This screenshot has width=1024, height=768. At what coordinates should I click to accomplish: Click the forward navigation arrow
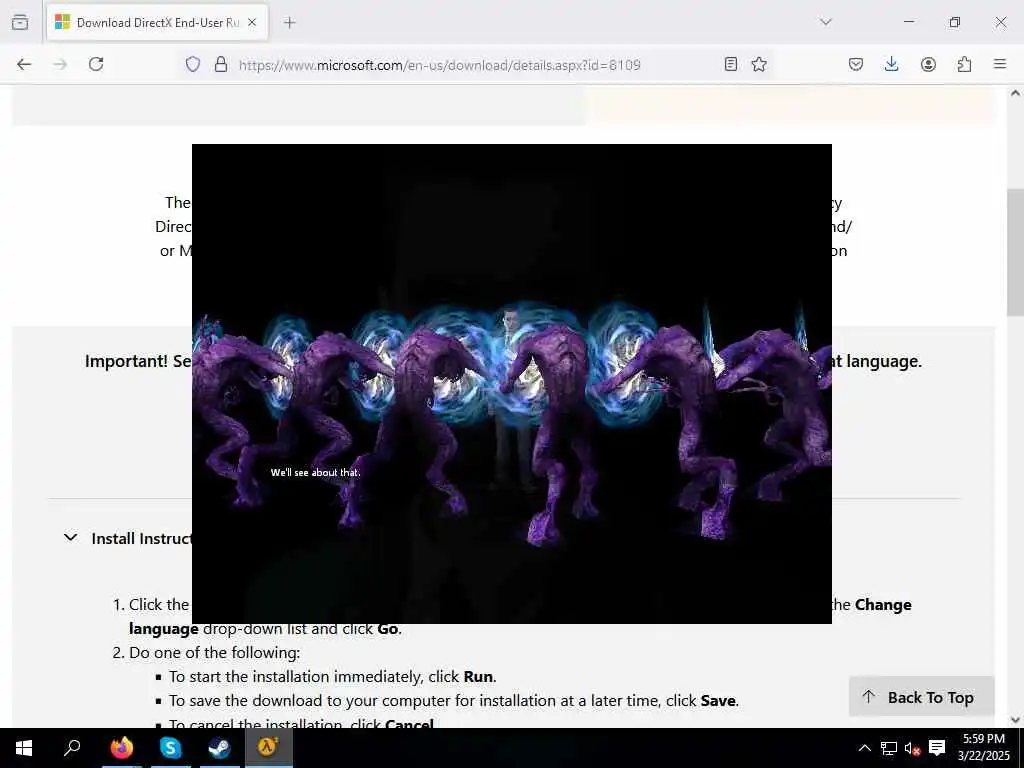tap(60, 64)
